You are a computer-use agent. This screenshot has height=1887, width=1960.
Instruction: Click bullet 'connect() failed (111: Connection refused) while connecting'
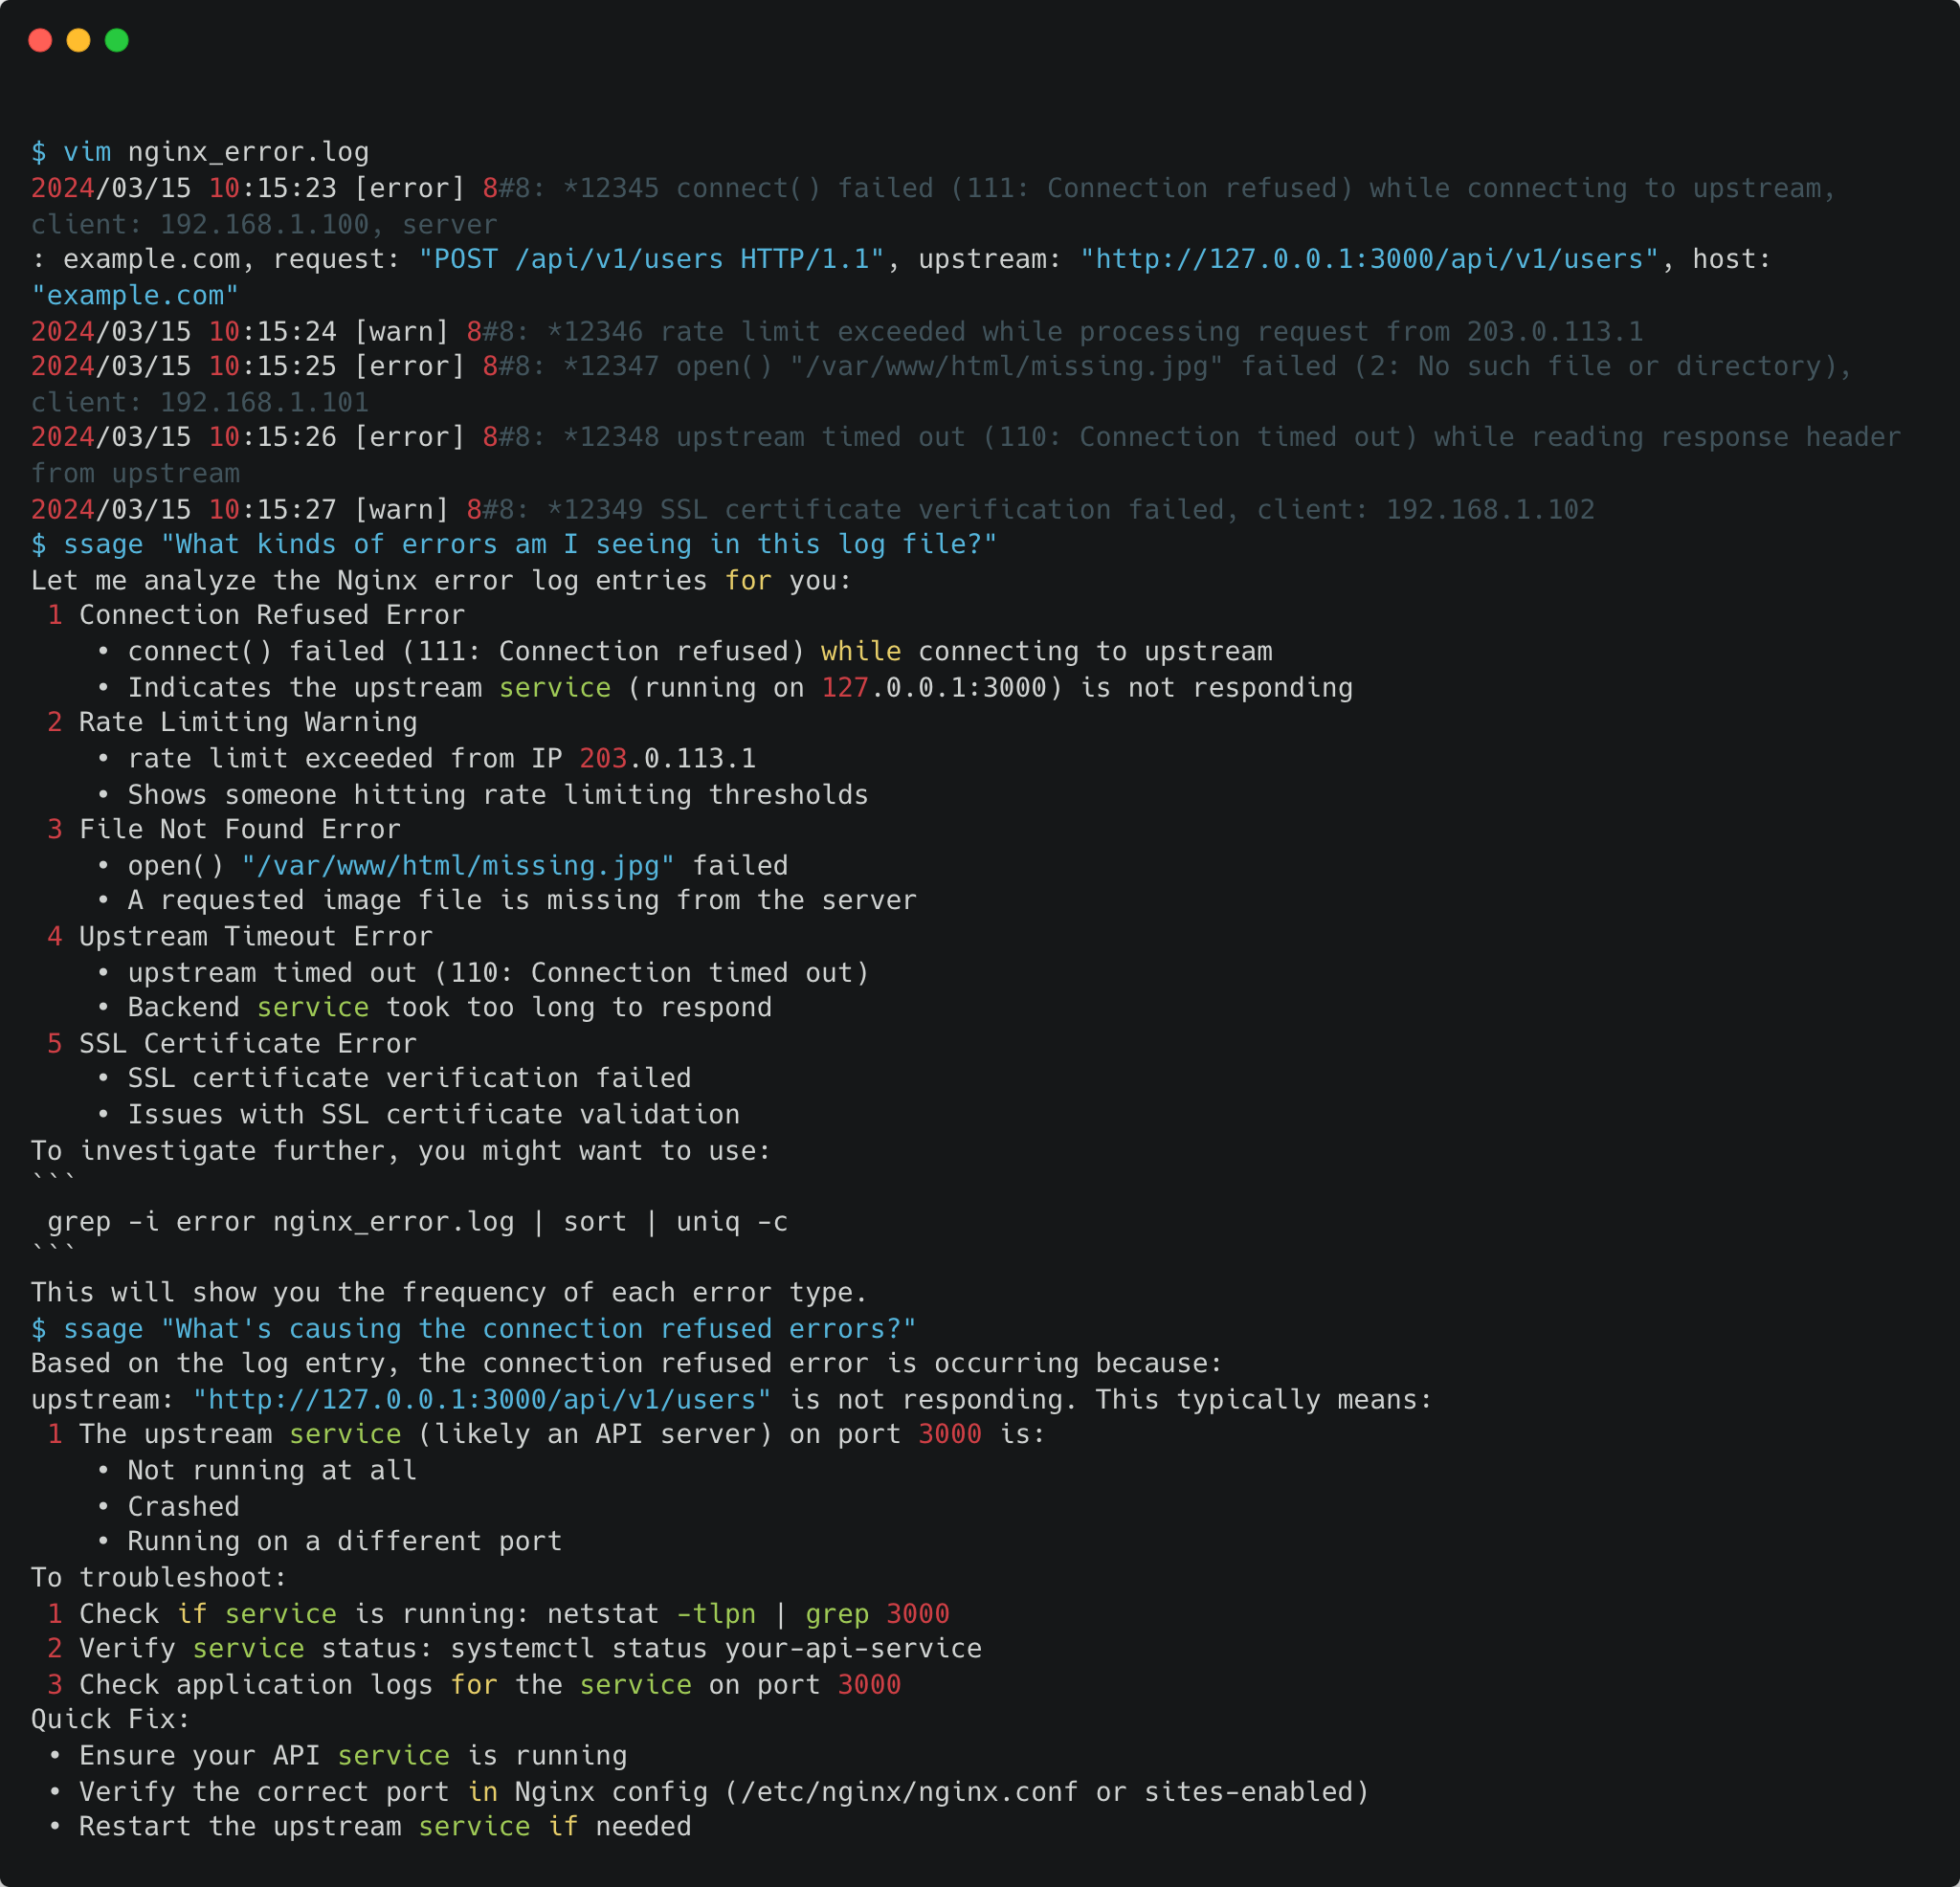[684, 651]
